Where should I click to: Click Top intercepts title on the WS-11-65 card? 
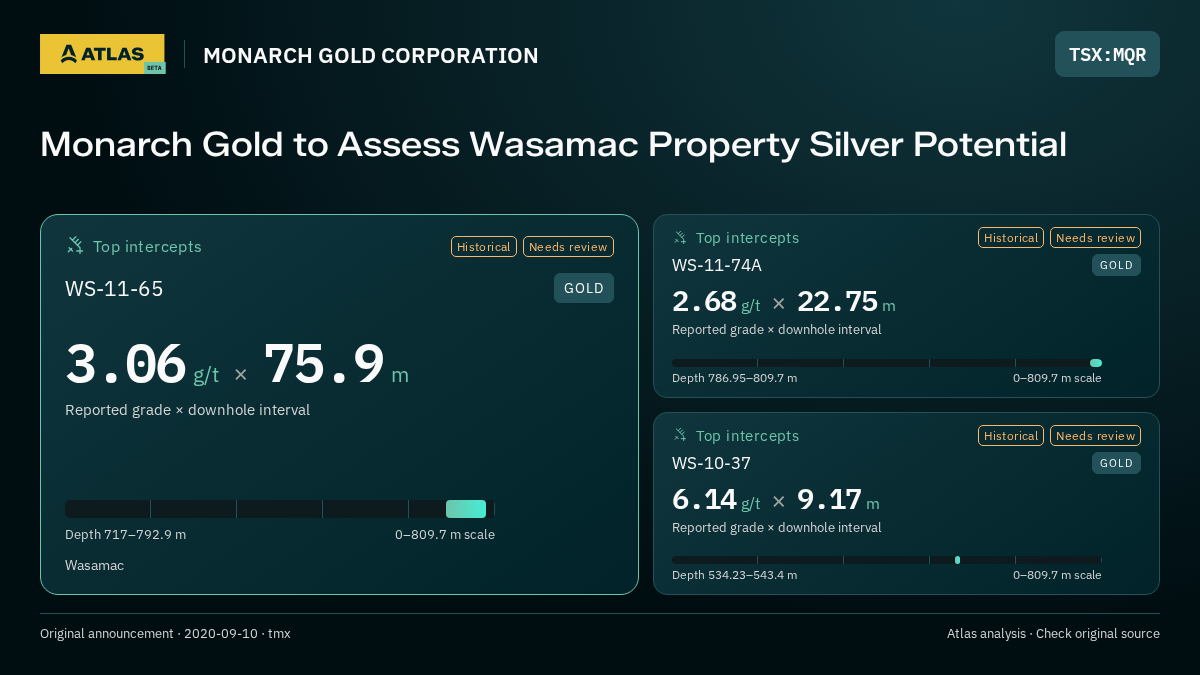click(x=147, y=246)
